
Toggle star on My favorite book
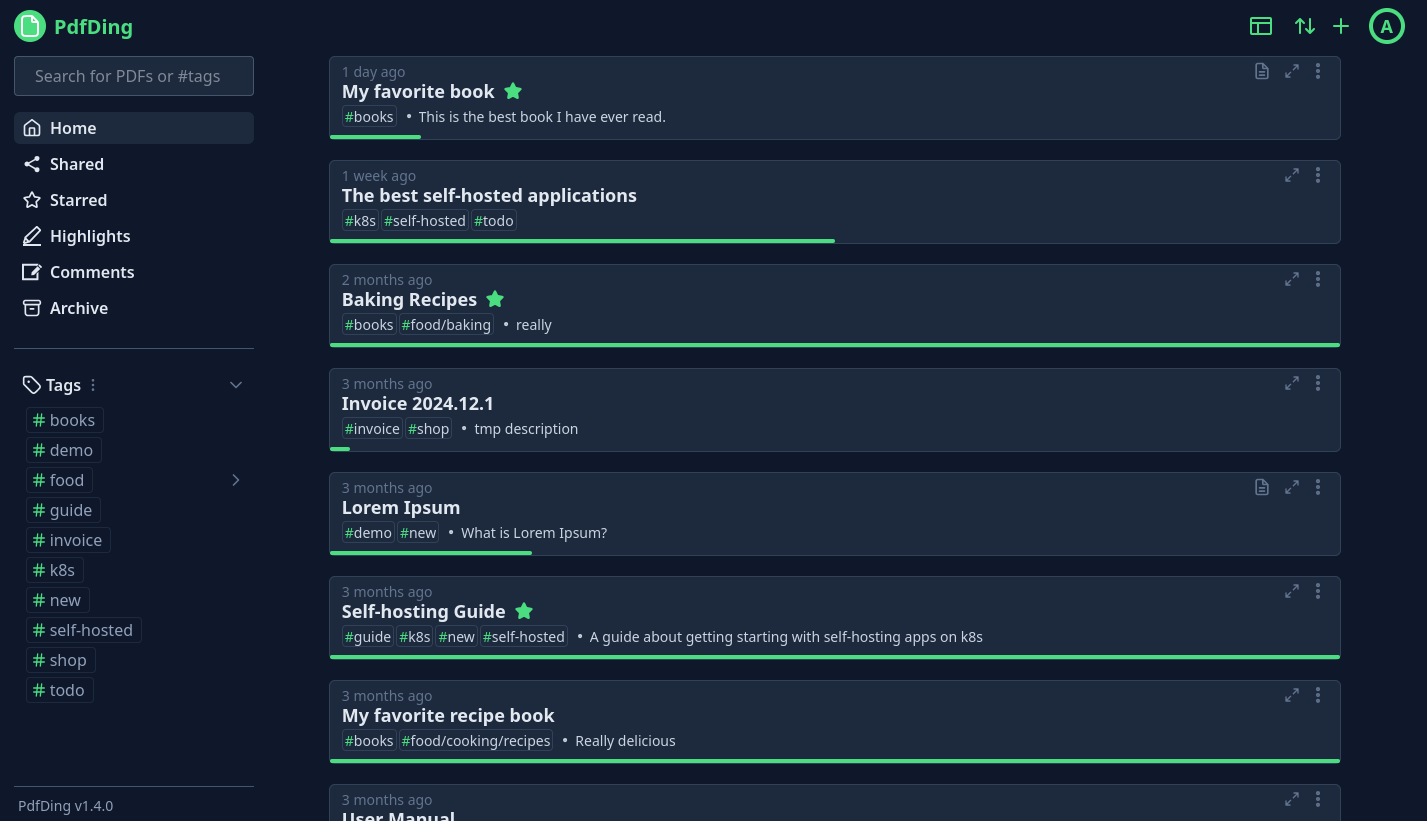tap(513, 91)
